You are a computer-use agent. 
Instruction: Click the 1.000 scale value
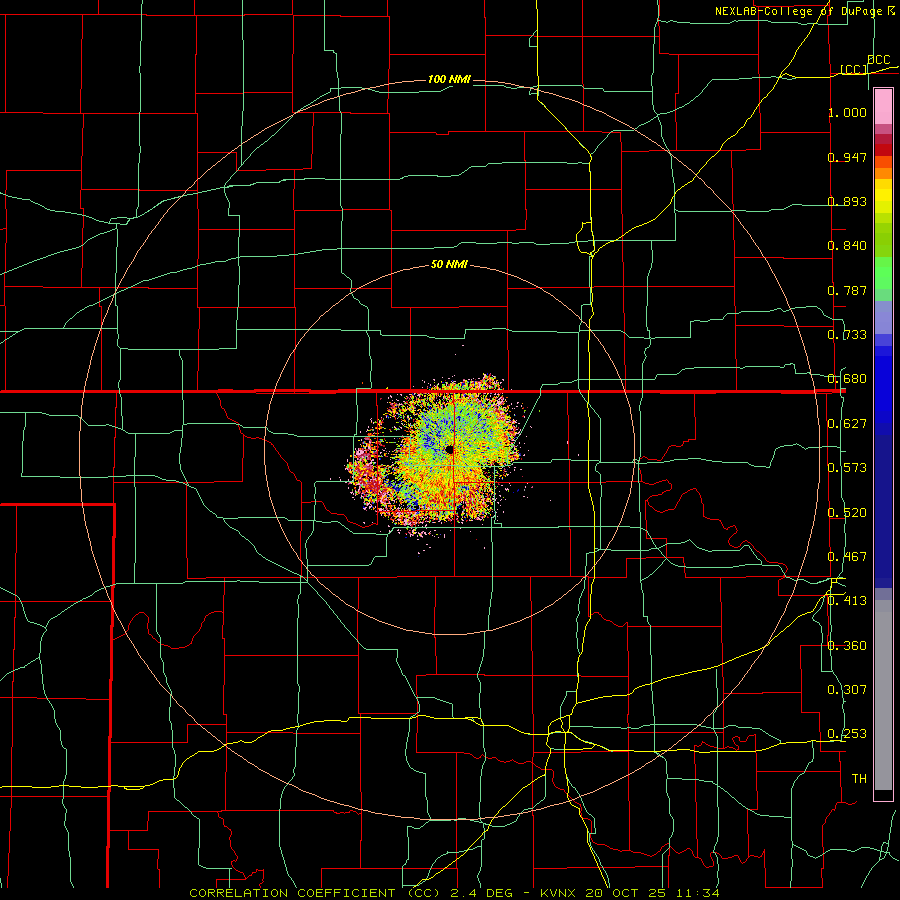click(847, 112)
